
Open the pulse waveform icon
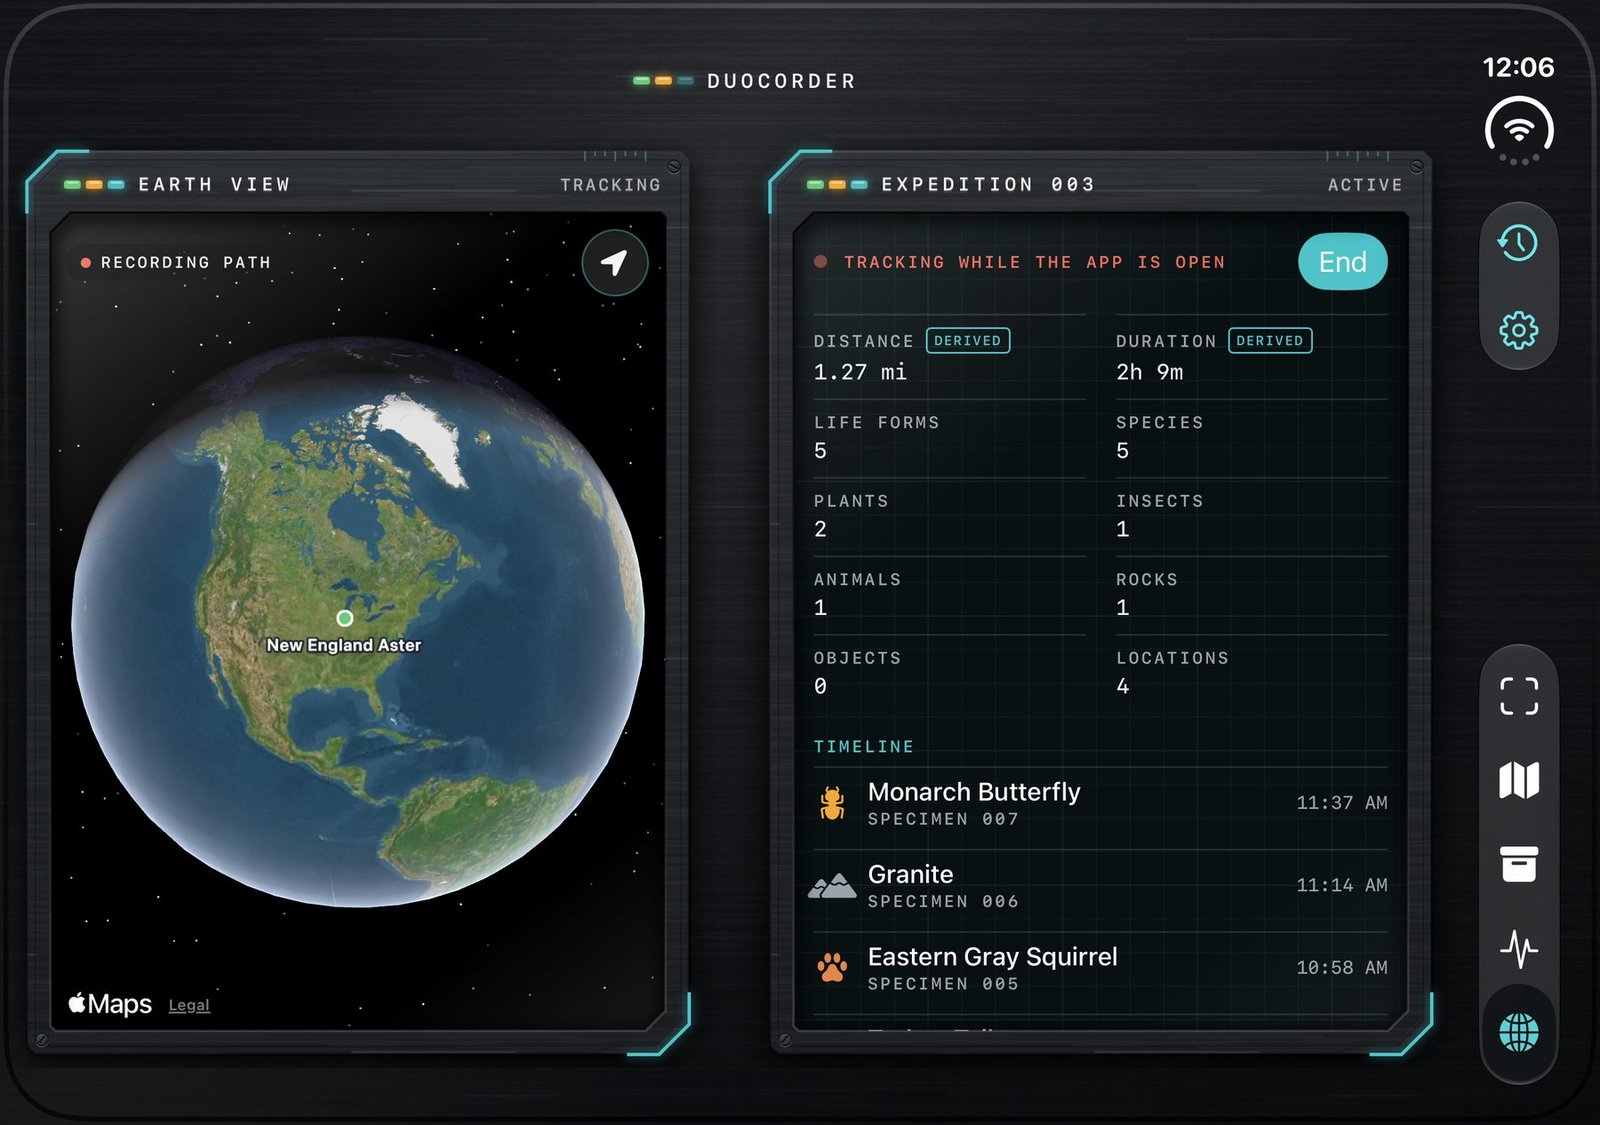coord(1519,949)
